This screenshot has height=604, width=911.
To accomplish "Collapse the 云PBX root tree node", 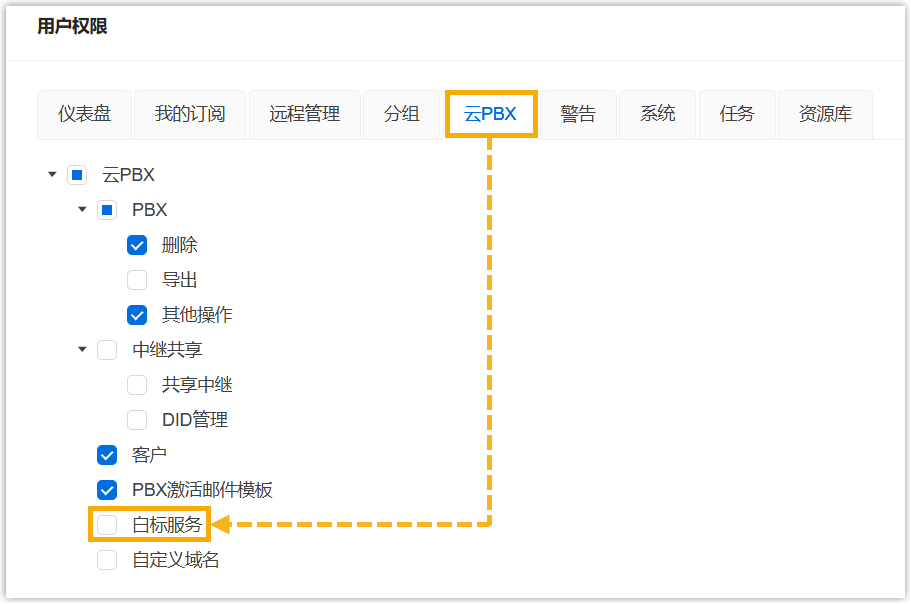I will tap(52, 175).
